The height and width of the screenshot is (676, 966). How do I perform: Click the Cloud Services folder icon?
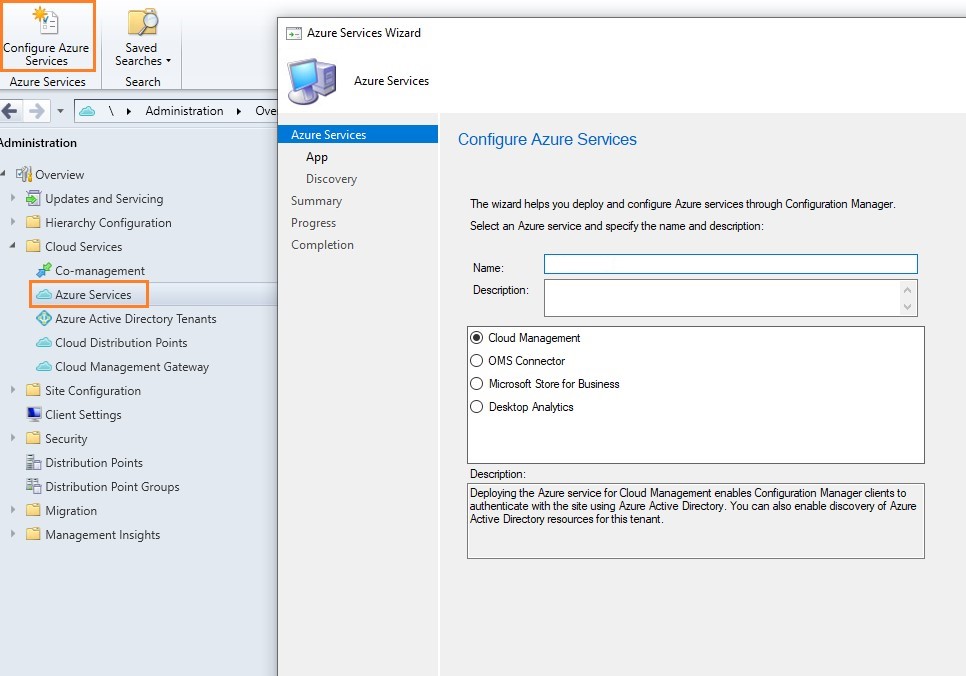pos(33,246)
